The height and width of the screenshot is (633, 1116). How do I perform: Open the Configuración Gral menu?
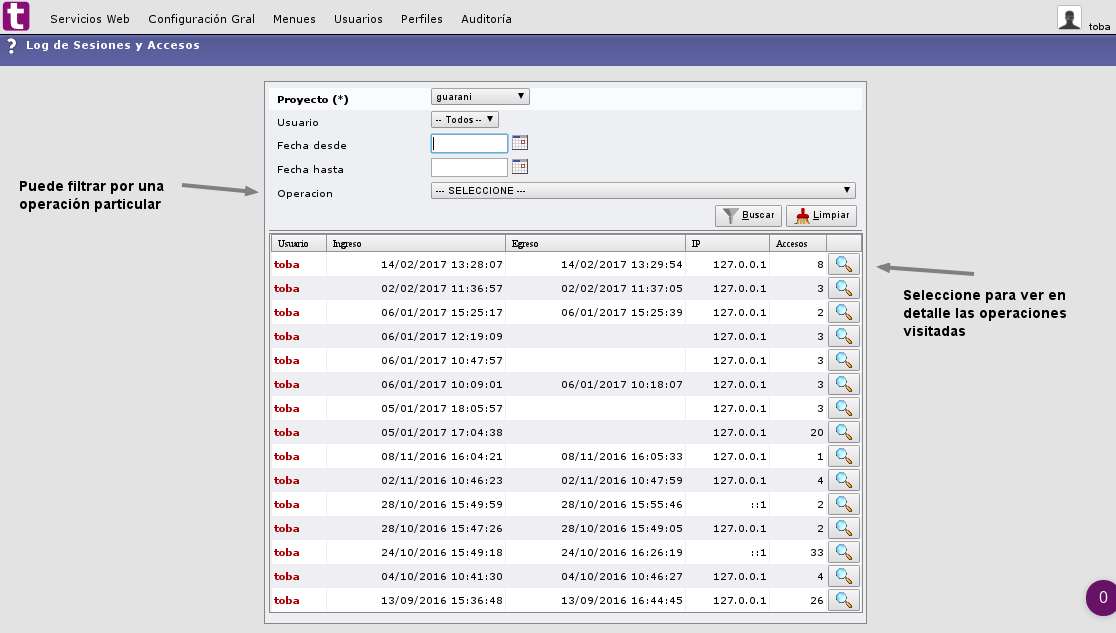click(201, 19)
